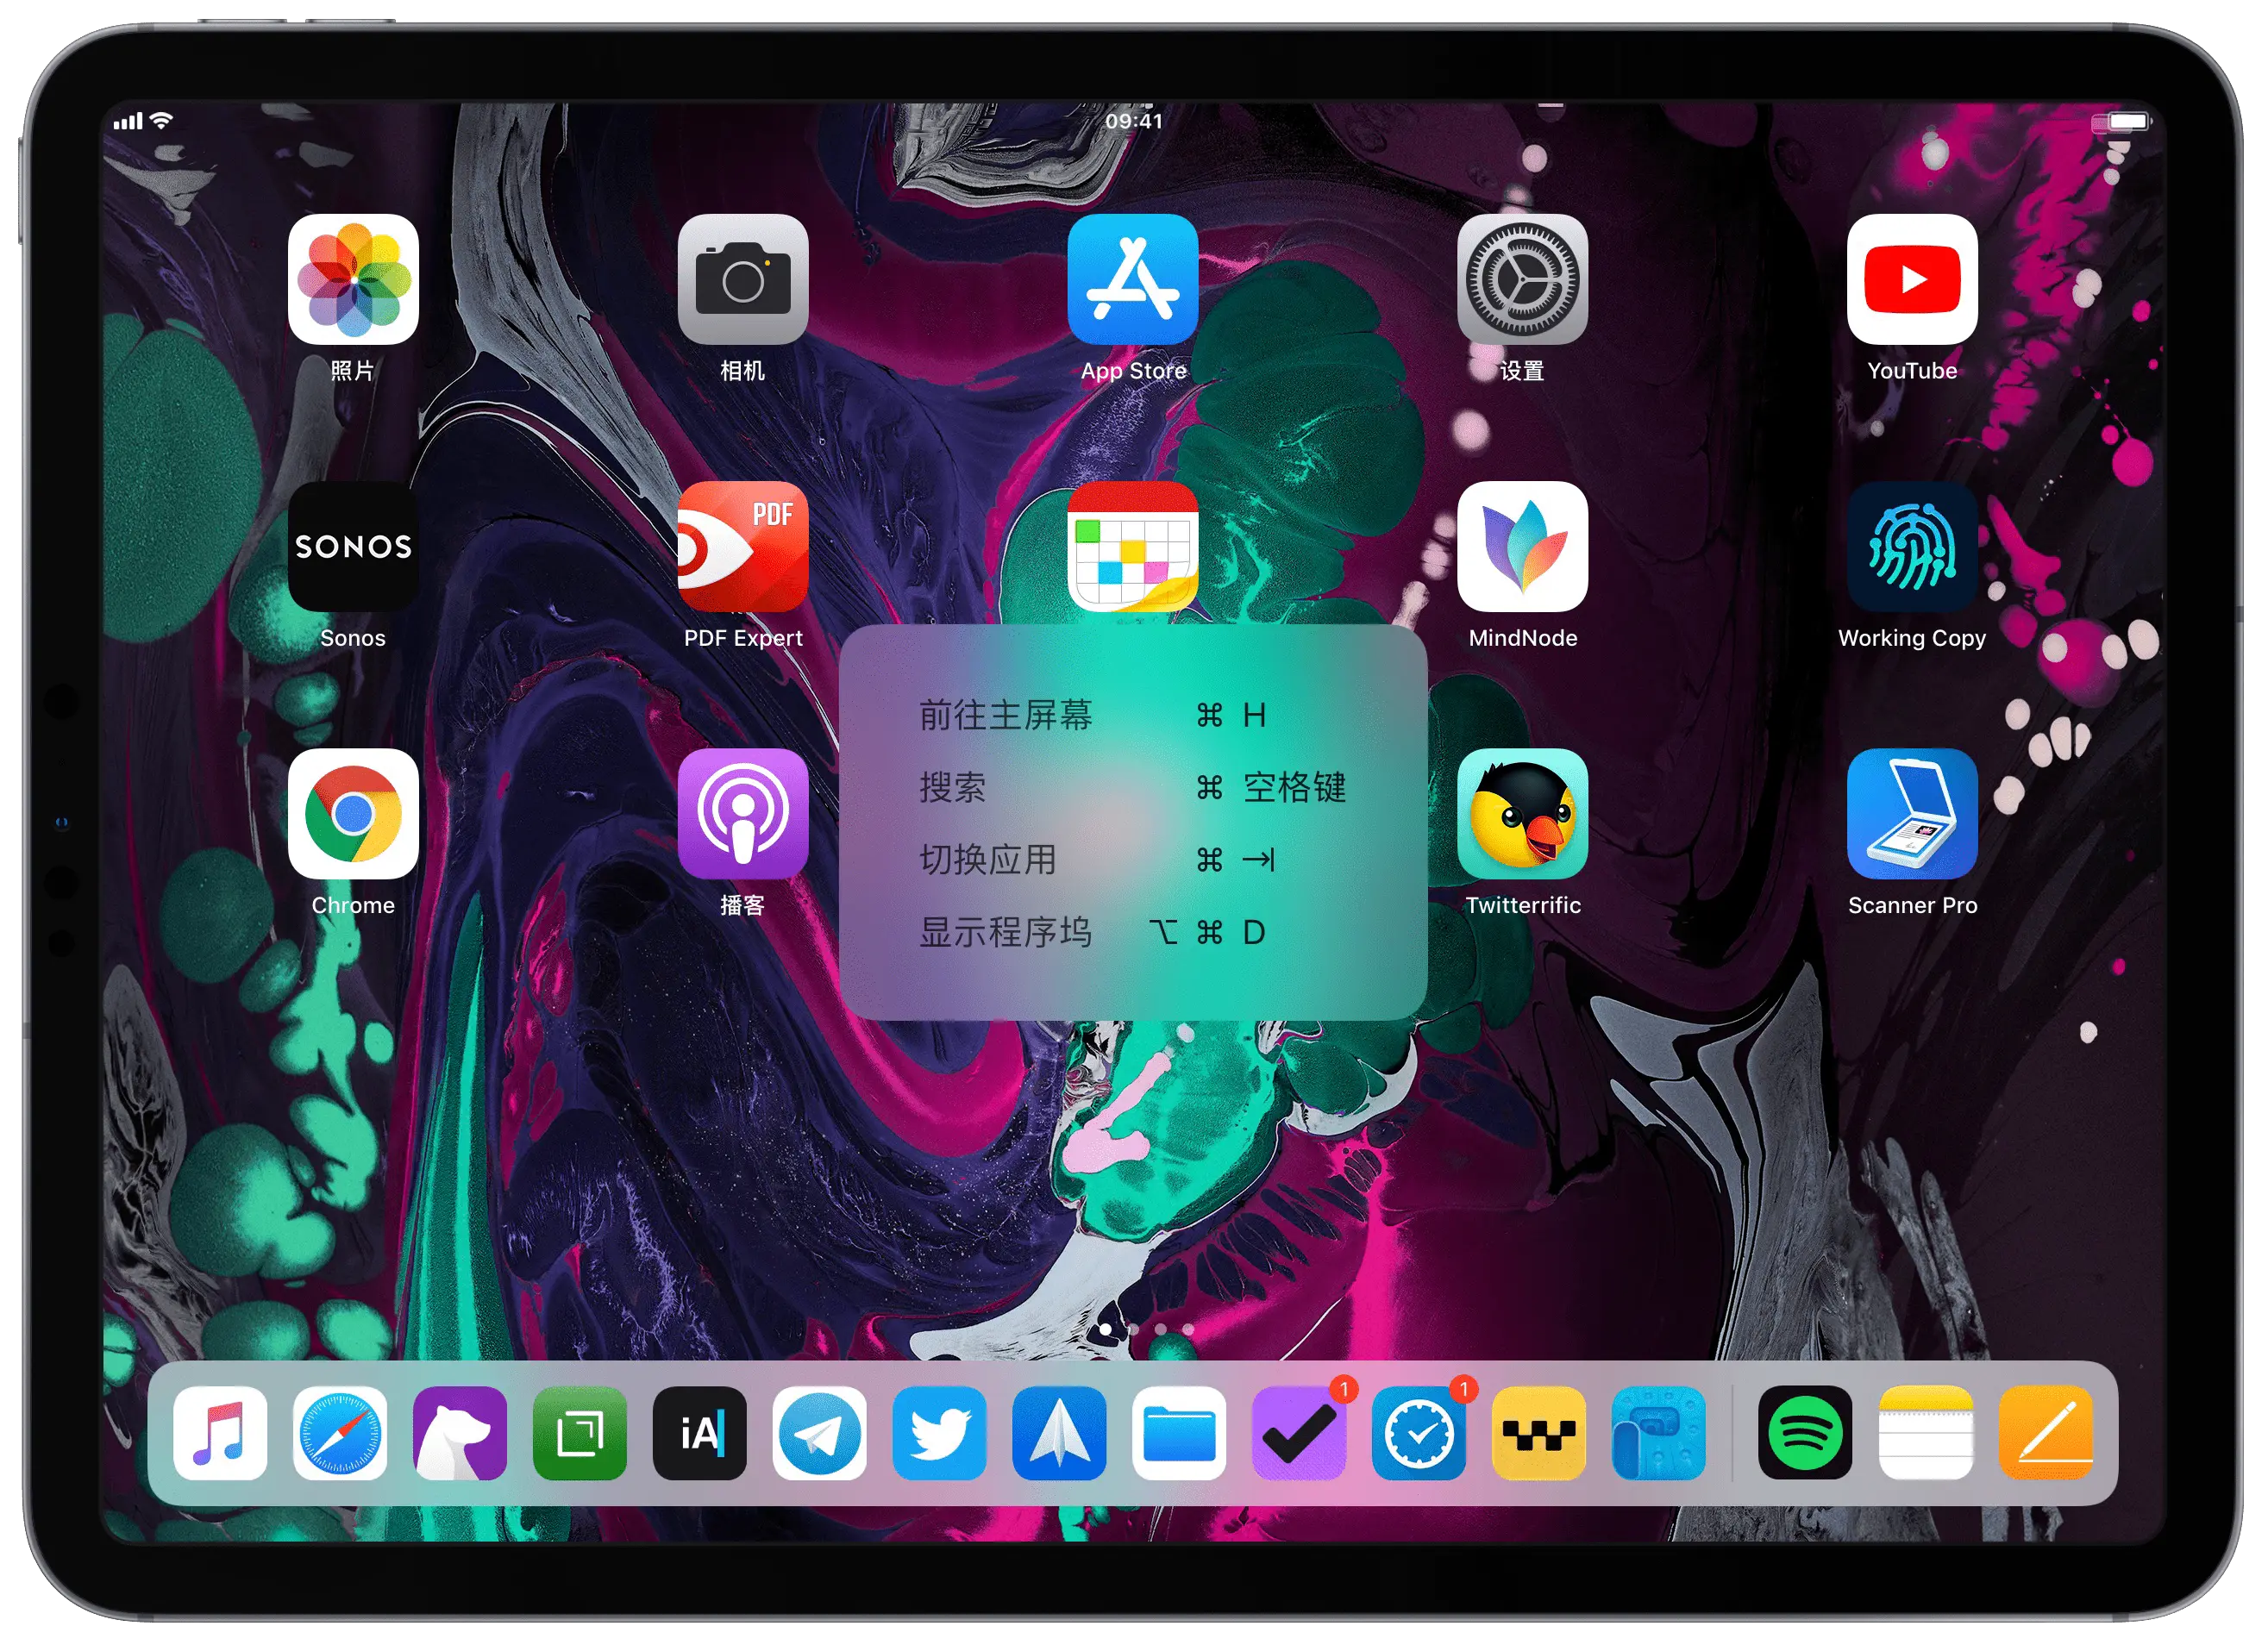Open the Photos app (照片)
Image resolution: width=2268 pixels, height=1645 pixels.
[353, 279]
